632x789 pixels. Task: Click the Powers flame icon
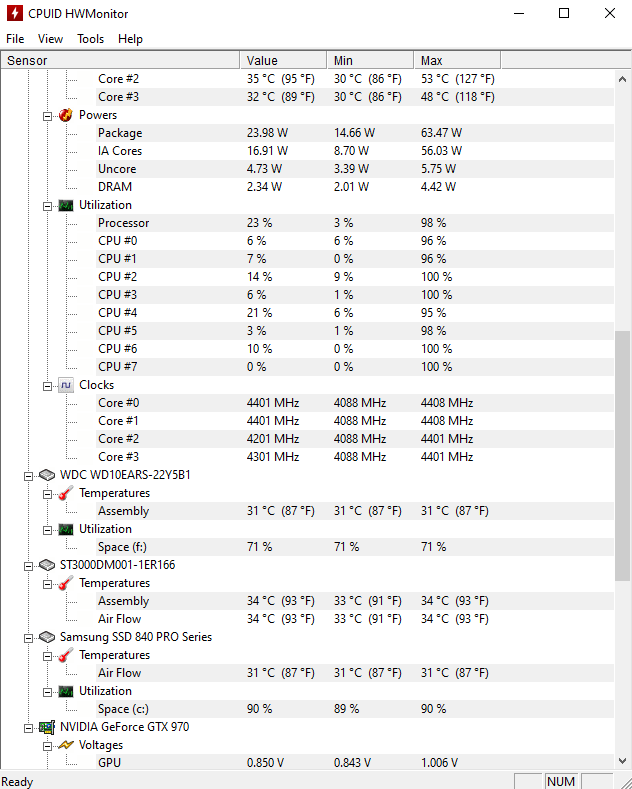[x=66, y=115]
